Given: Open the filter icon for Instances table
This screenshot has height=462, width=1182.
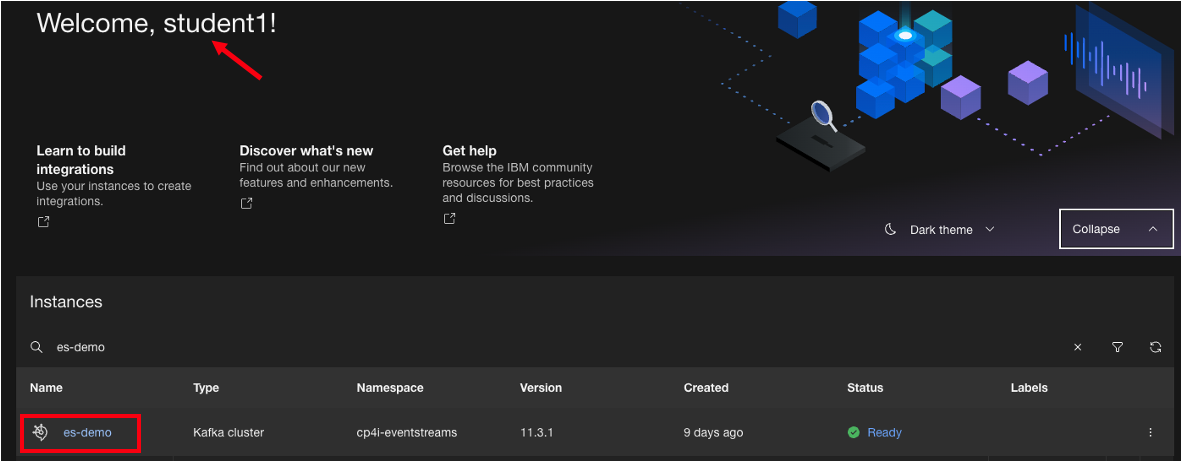Looking at the screenshot, I should tap(1117, 347).
